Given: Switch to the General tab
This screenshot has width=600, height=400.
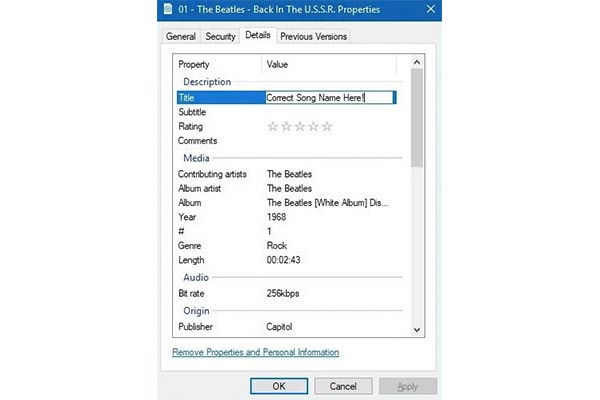Looking at the screenshot, I should pos(181,36).
